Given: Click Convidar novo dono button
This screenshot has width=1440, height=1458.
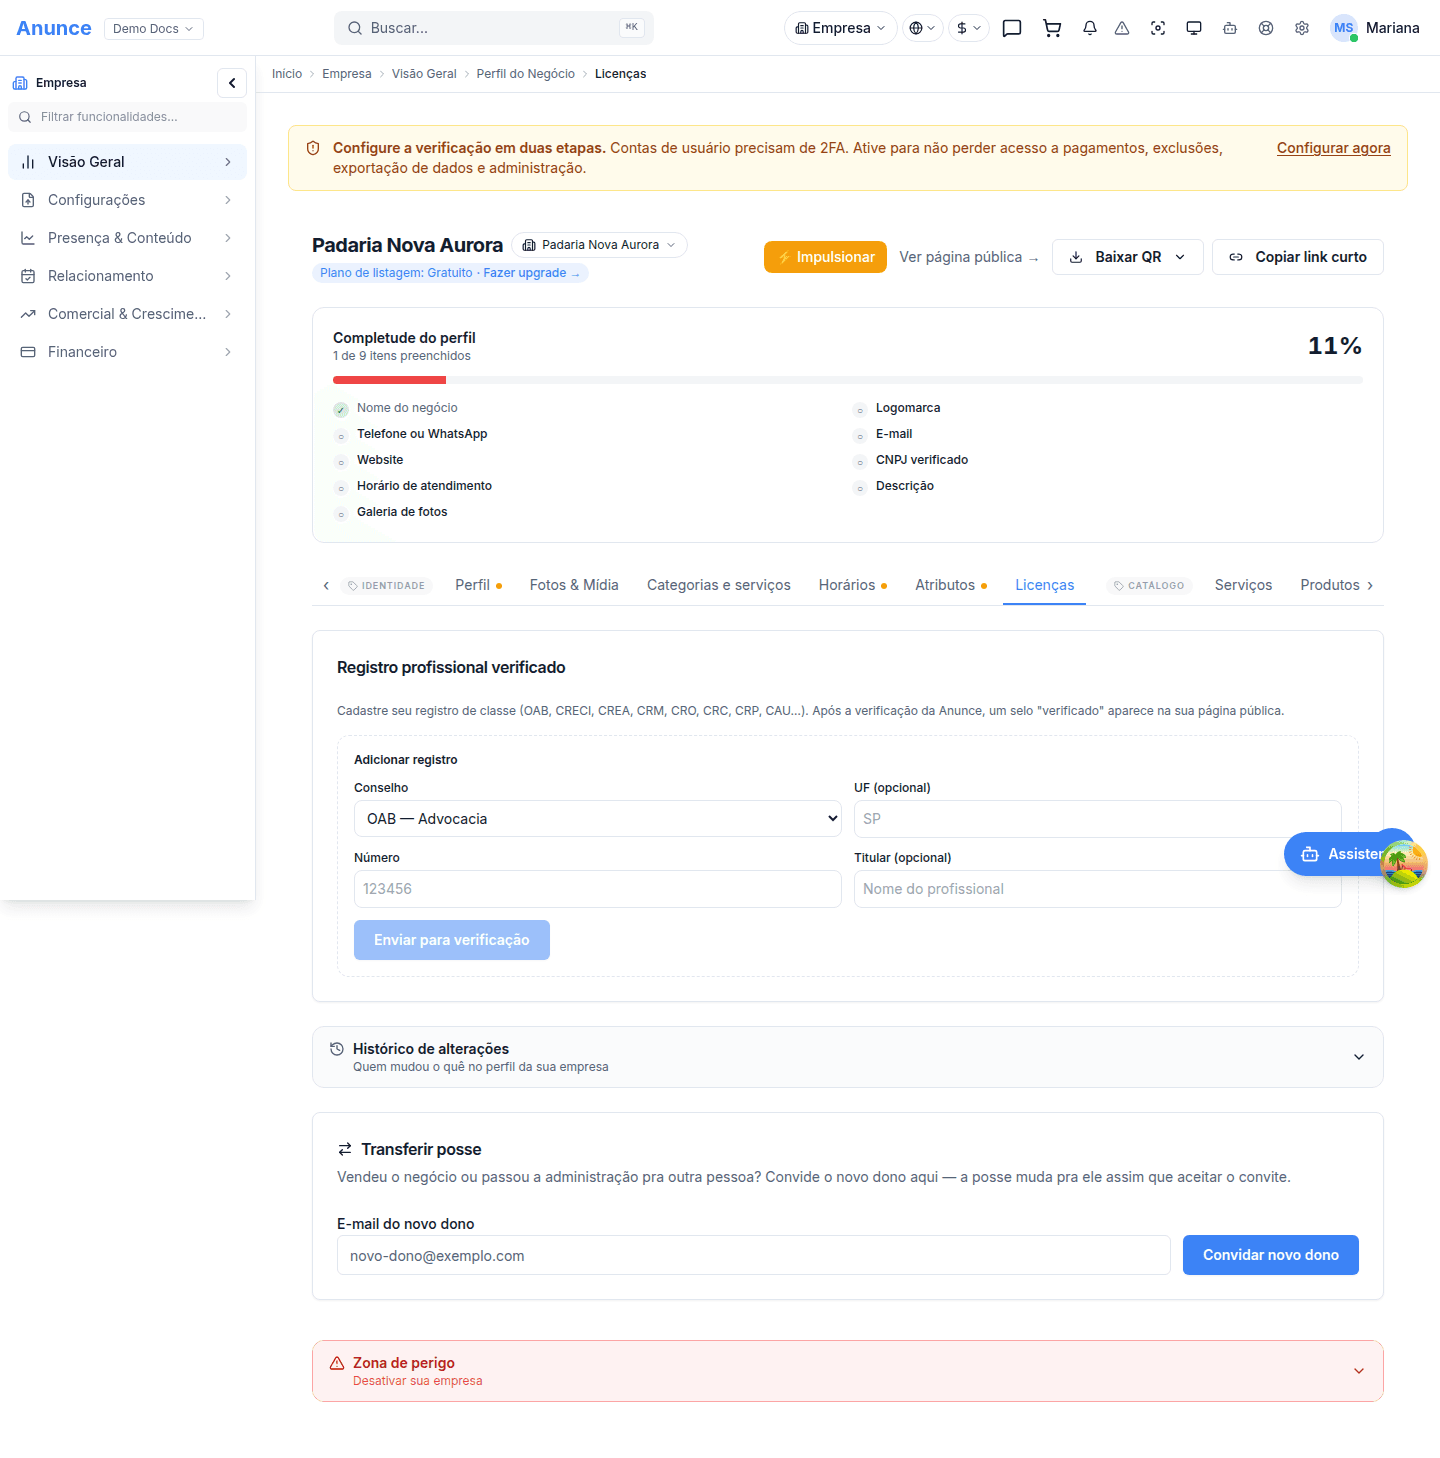Looking at the screenshot, I should tap(1271, 1255).
